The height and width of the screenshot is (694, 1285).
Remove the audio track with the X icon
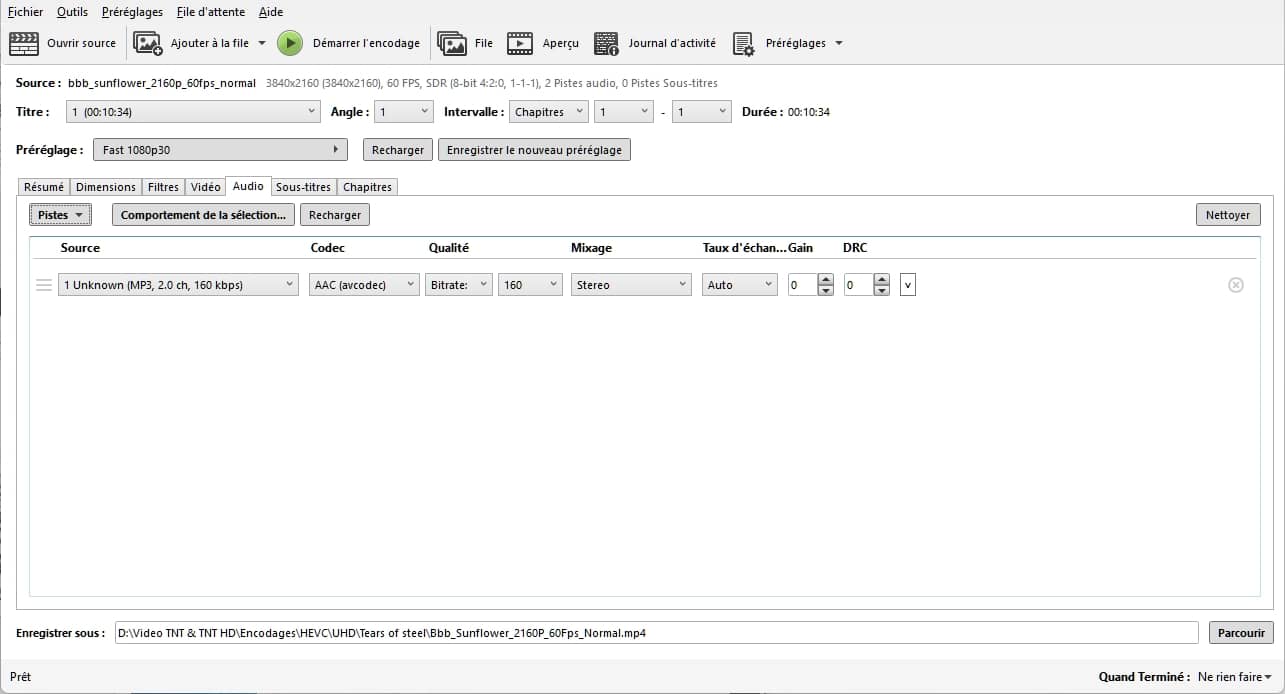click(1236, 285)
